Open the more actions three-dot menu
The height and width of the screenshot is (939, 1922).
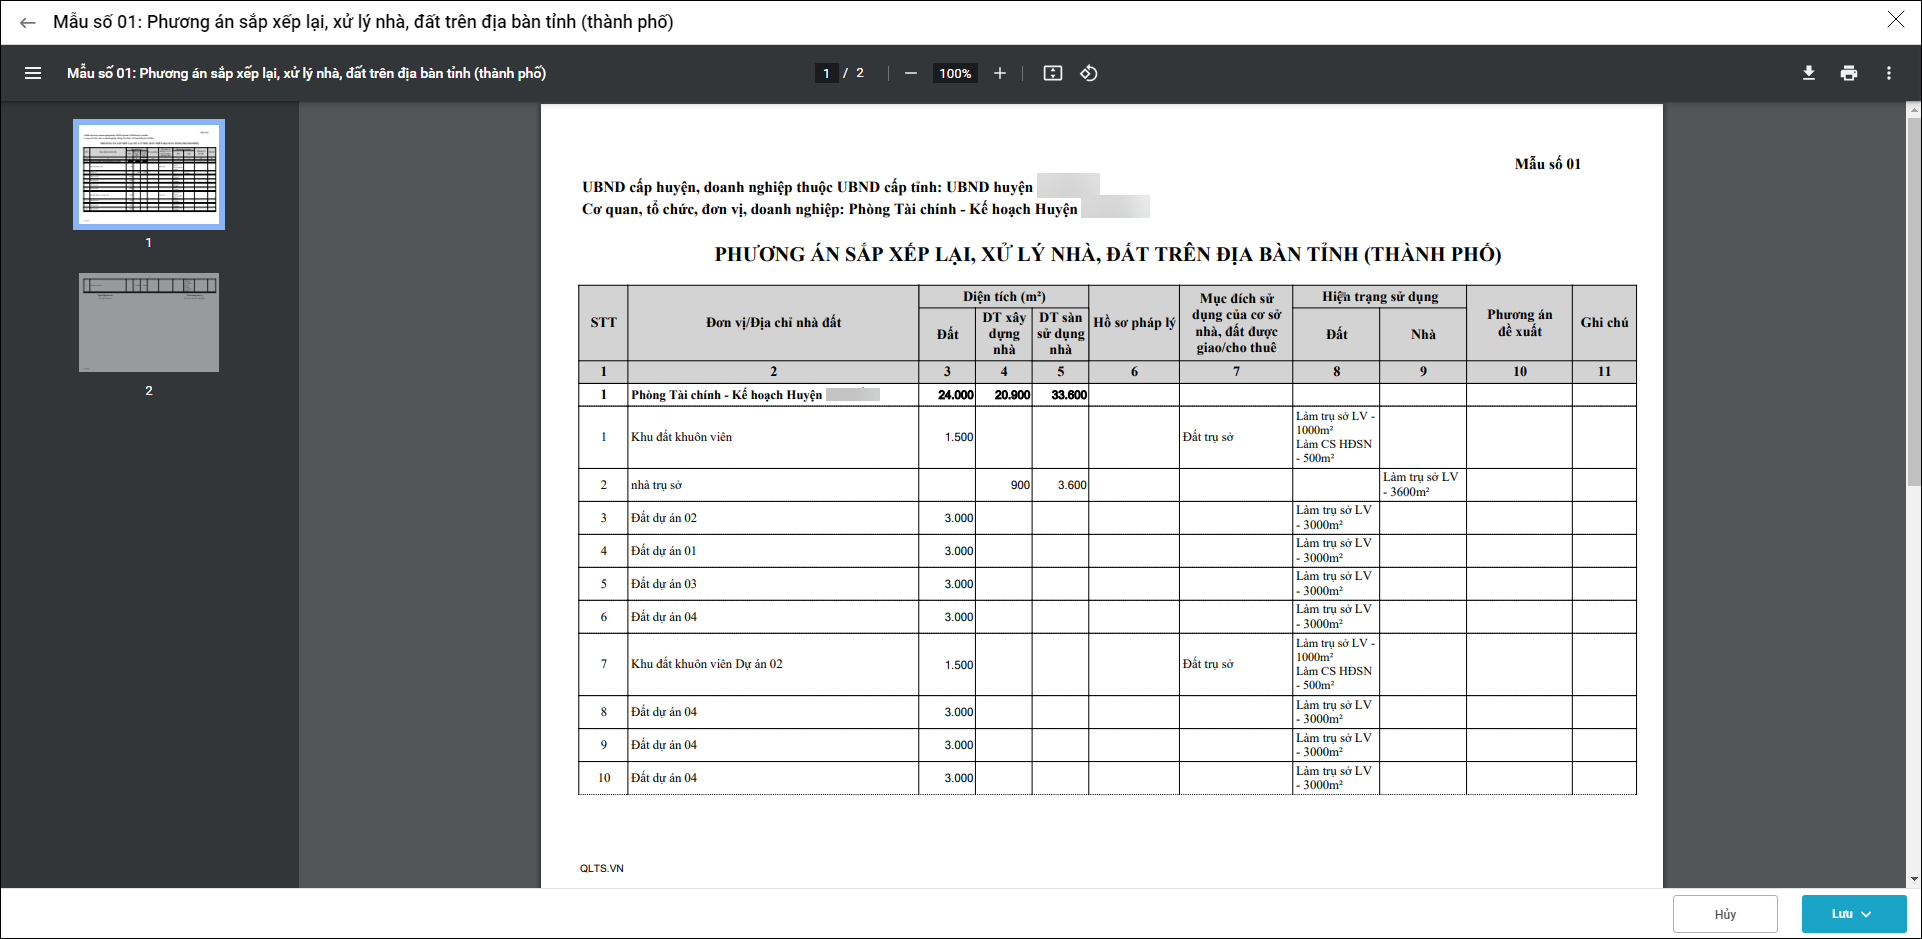click(1888, 73)
